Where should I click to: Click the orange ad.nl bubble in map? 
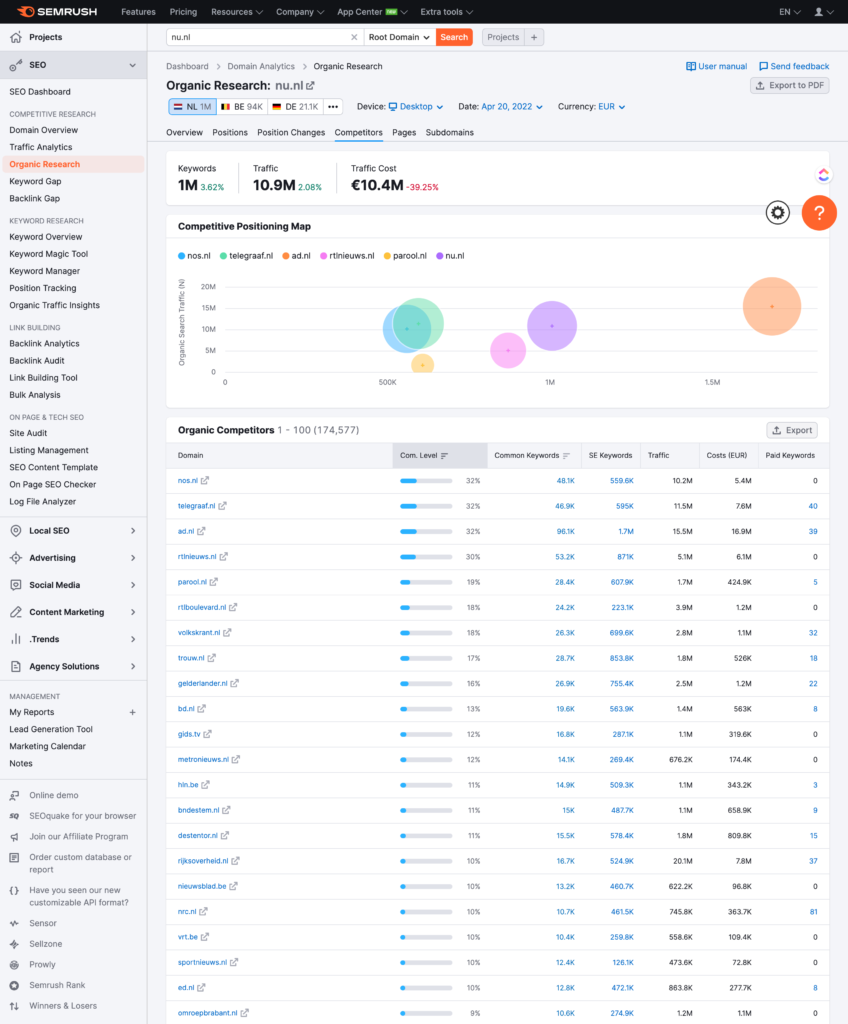point(772,306)
